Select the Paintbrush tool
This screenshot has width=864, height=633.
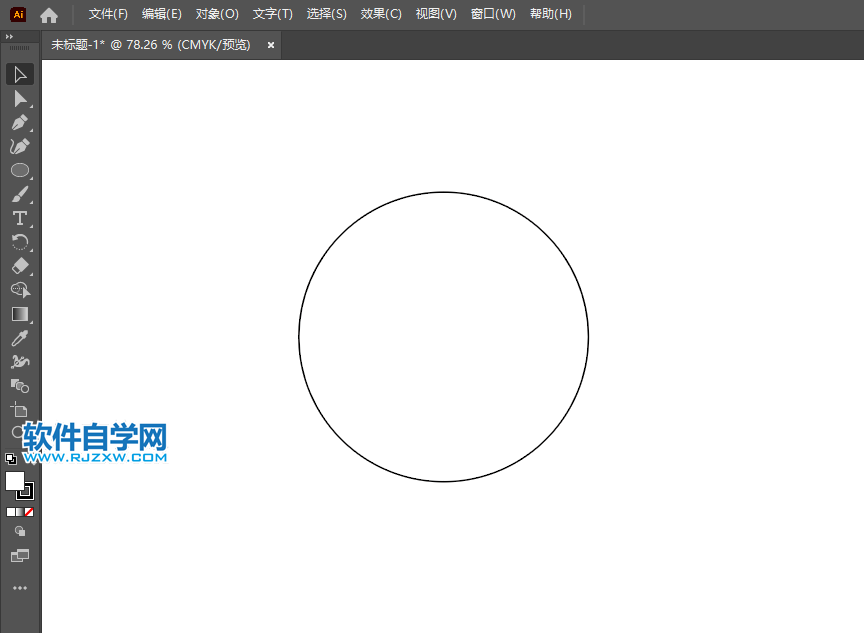click(x=20, y=194)
